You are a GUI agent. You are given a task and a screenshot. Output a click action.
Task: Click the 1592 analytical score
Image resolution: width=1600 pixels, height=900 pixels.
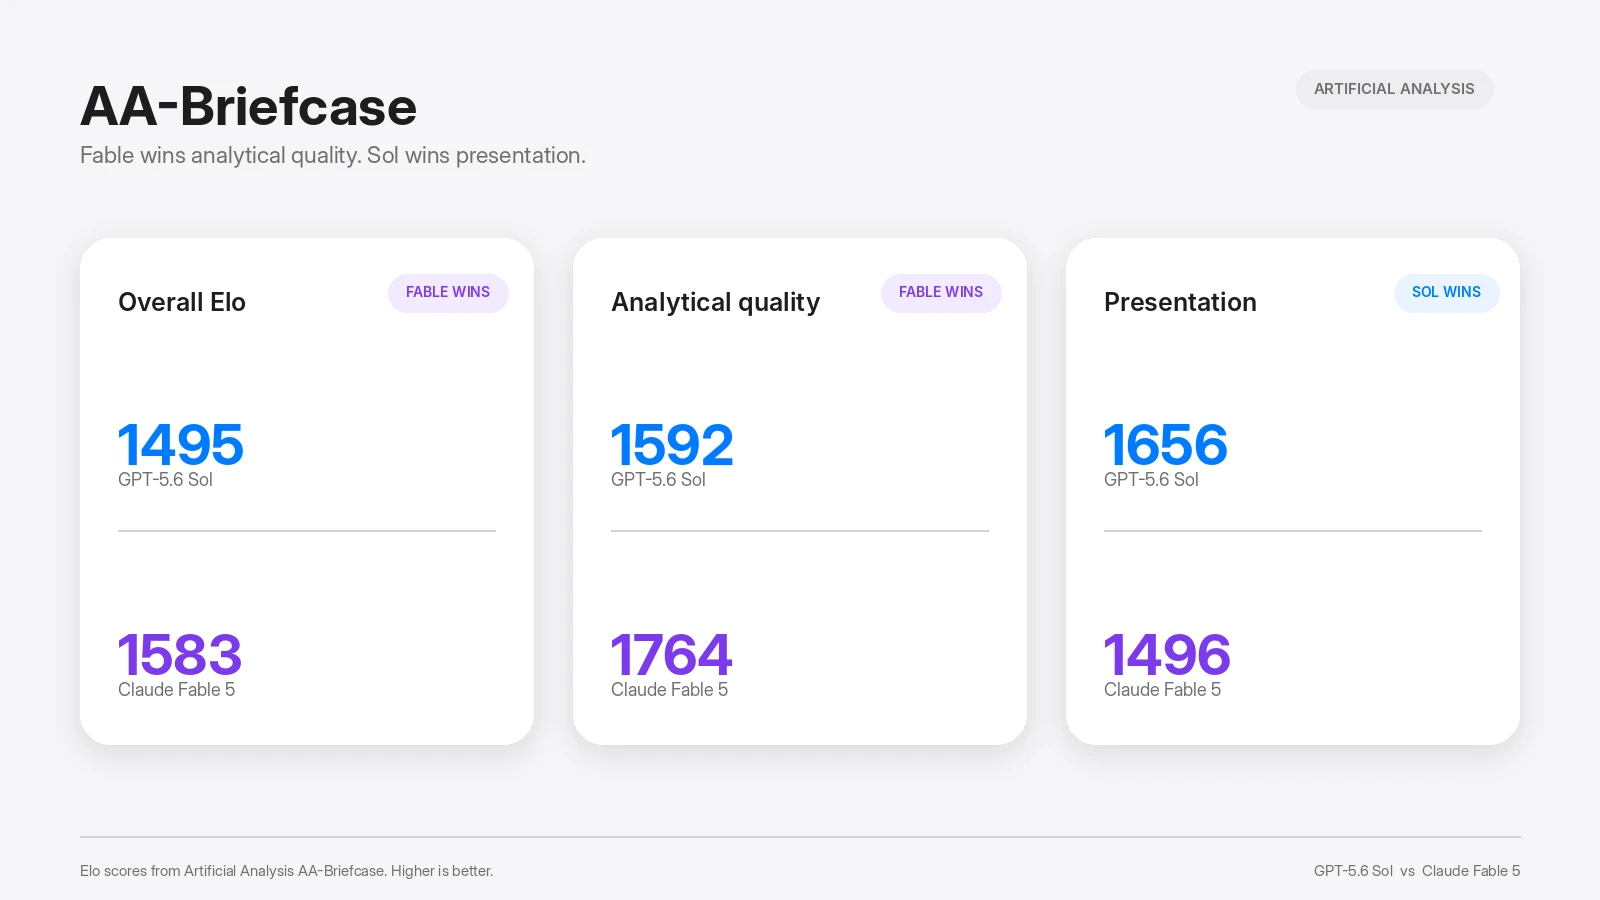[x=672, y=445]
